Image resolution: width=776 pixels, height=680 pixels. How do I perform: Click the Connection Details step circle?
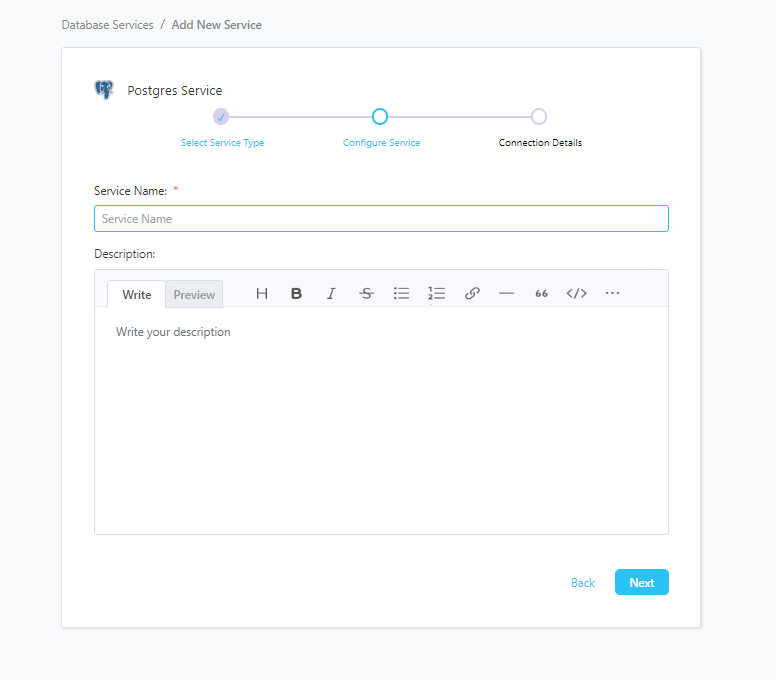coord(539,116)
